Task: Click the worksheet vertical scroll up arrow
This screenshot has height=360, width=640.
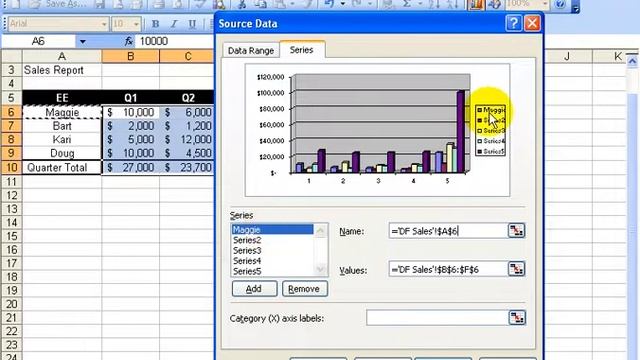Action: click(x=632, y=61)
